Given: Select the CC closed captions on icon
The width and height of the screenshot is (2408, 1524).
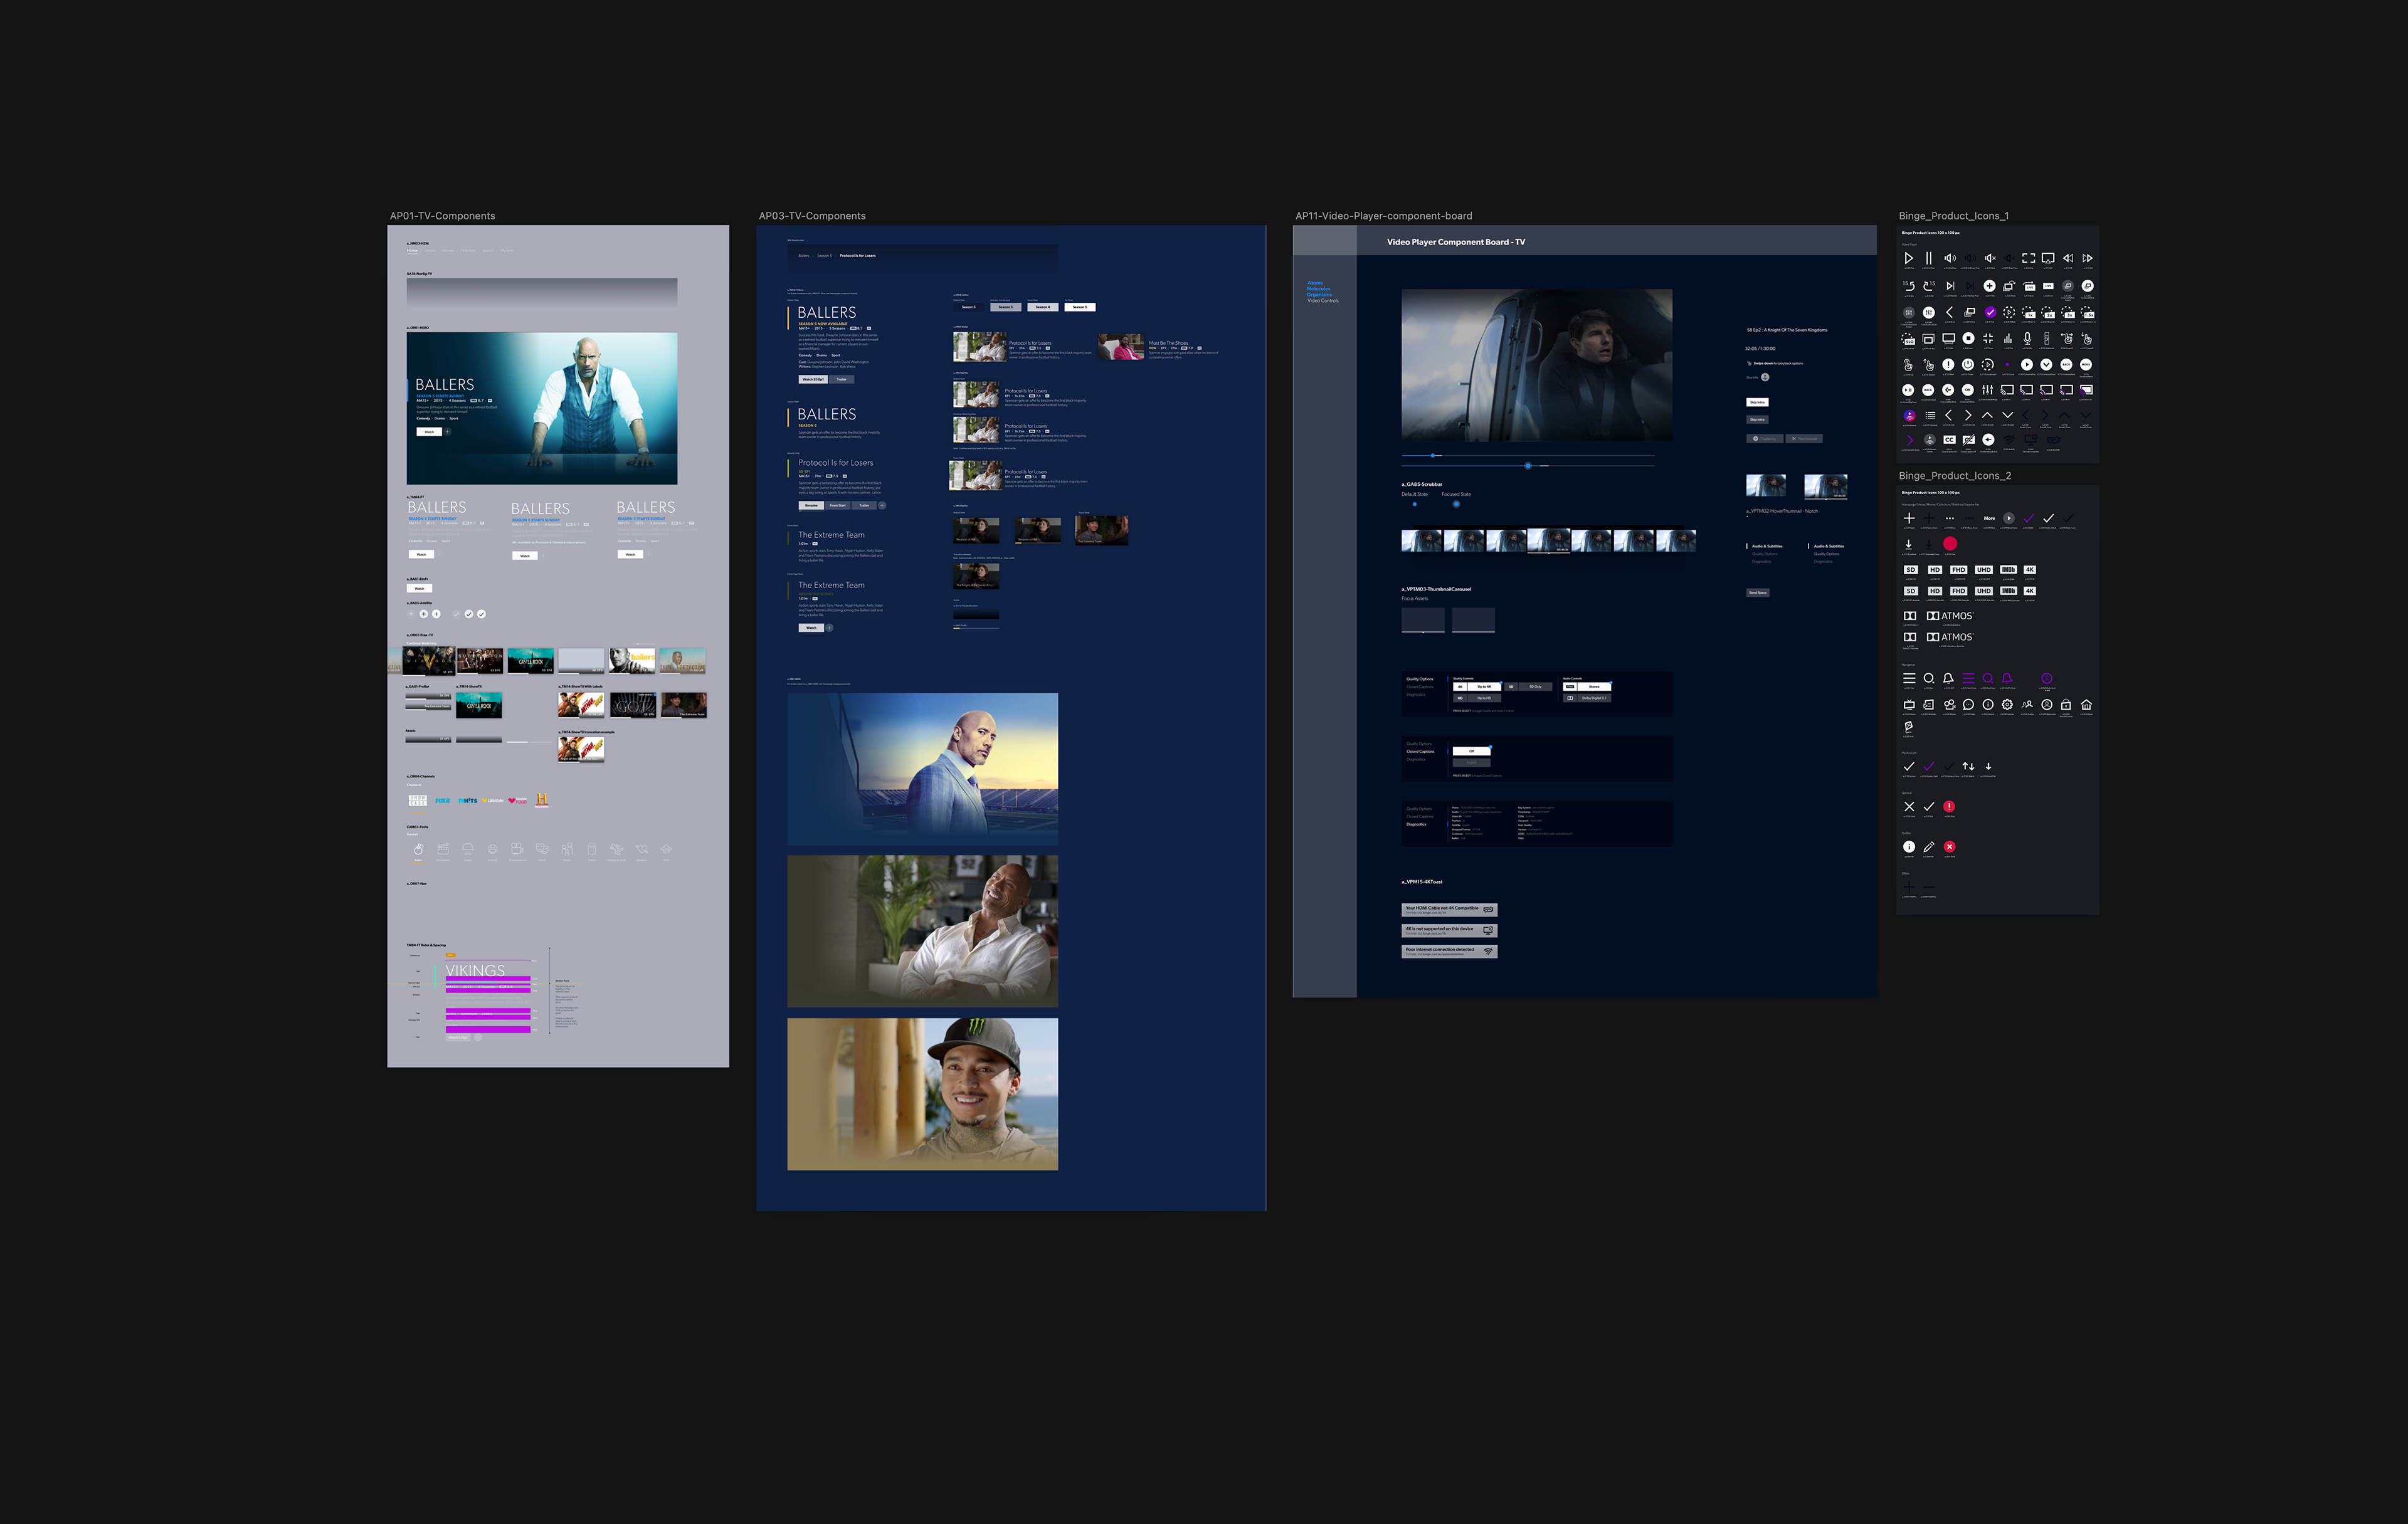Looking at the screenshot, I should click(1950, 440).
